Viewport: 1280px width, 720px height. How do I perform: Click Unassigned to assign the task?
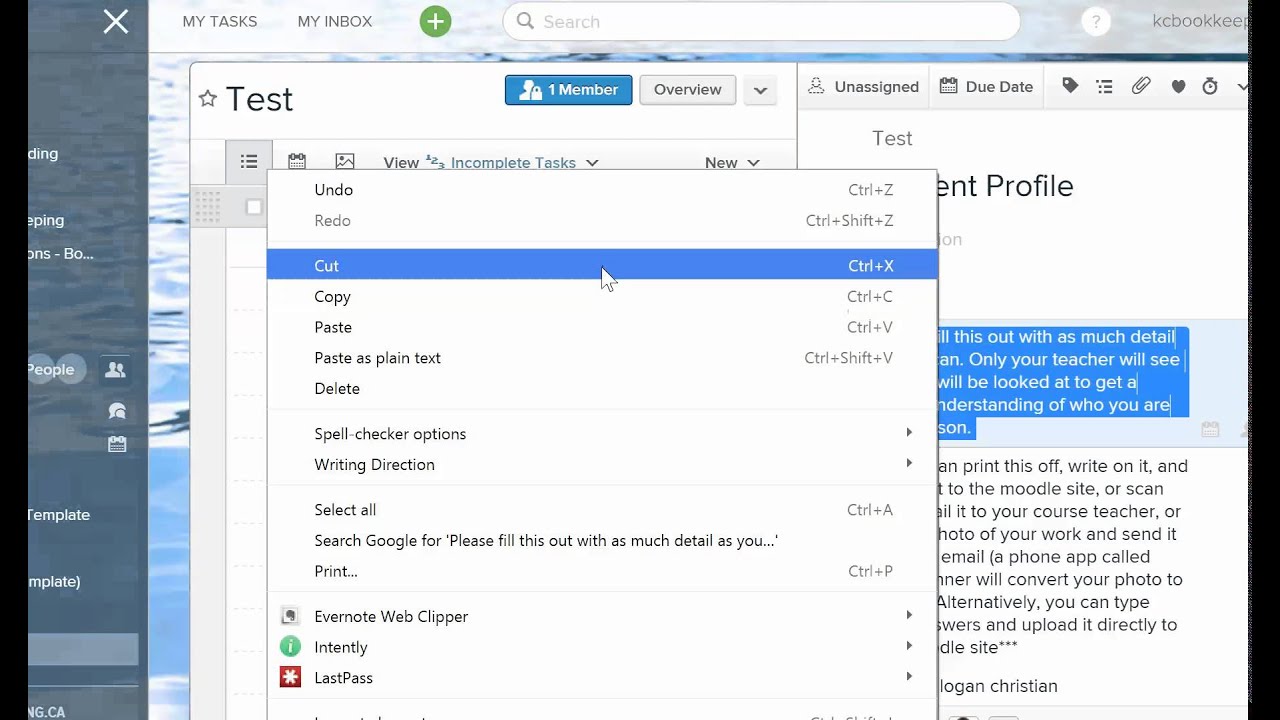point(864,87)
